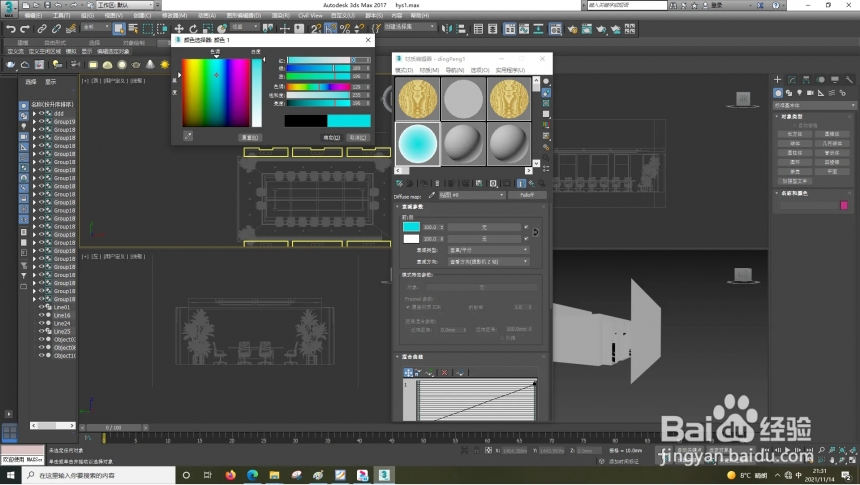Choose the Select and Move tool
The image size is (860, 485).
click(x=179, y=29)
